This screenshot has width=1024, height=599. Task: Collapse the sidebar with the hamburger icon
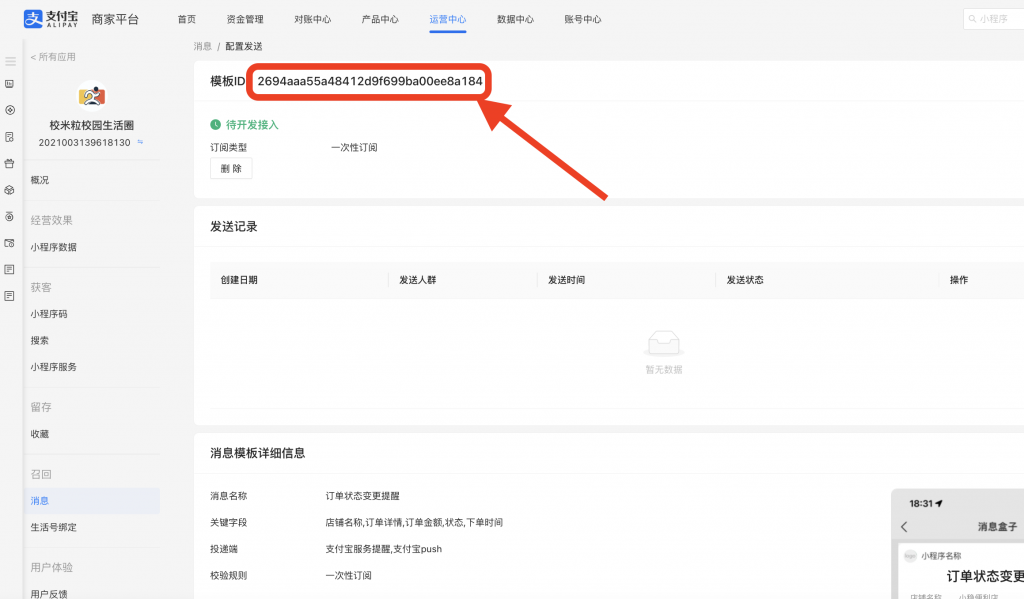pyautogui.click(x=11, y=59)
